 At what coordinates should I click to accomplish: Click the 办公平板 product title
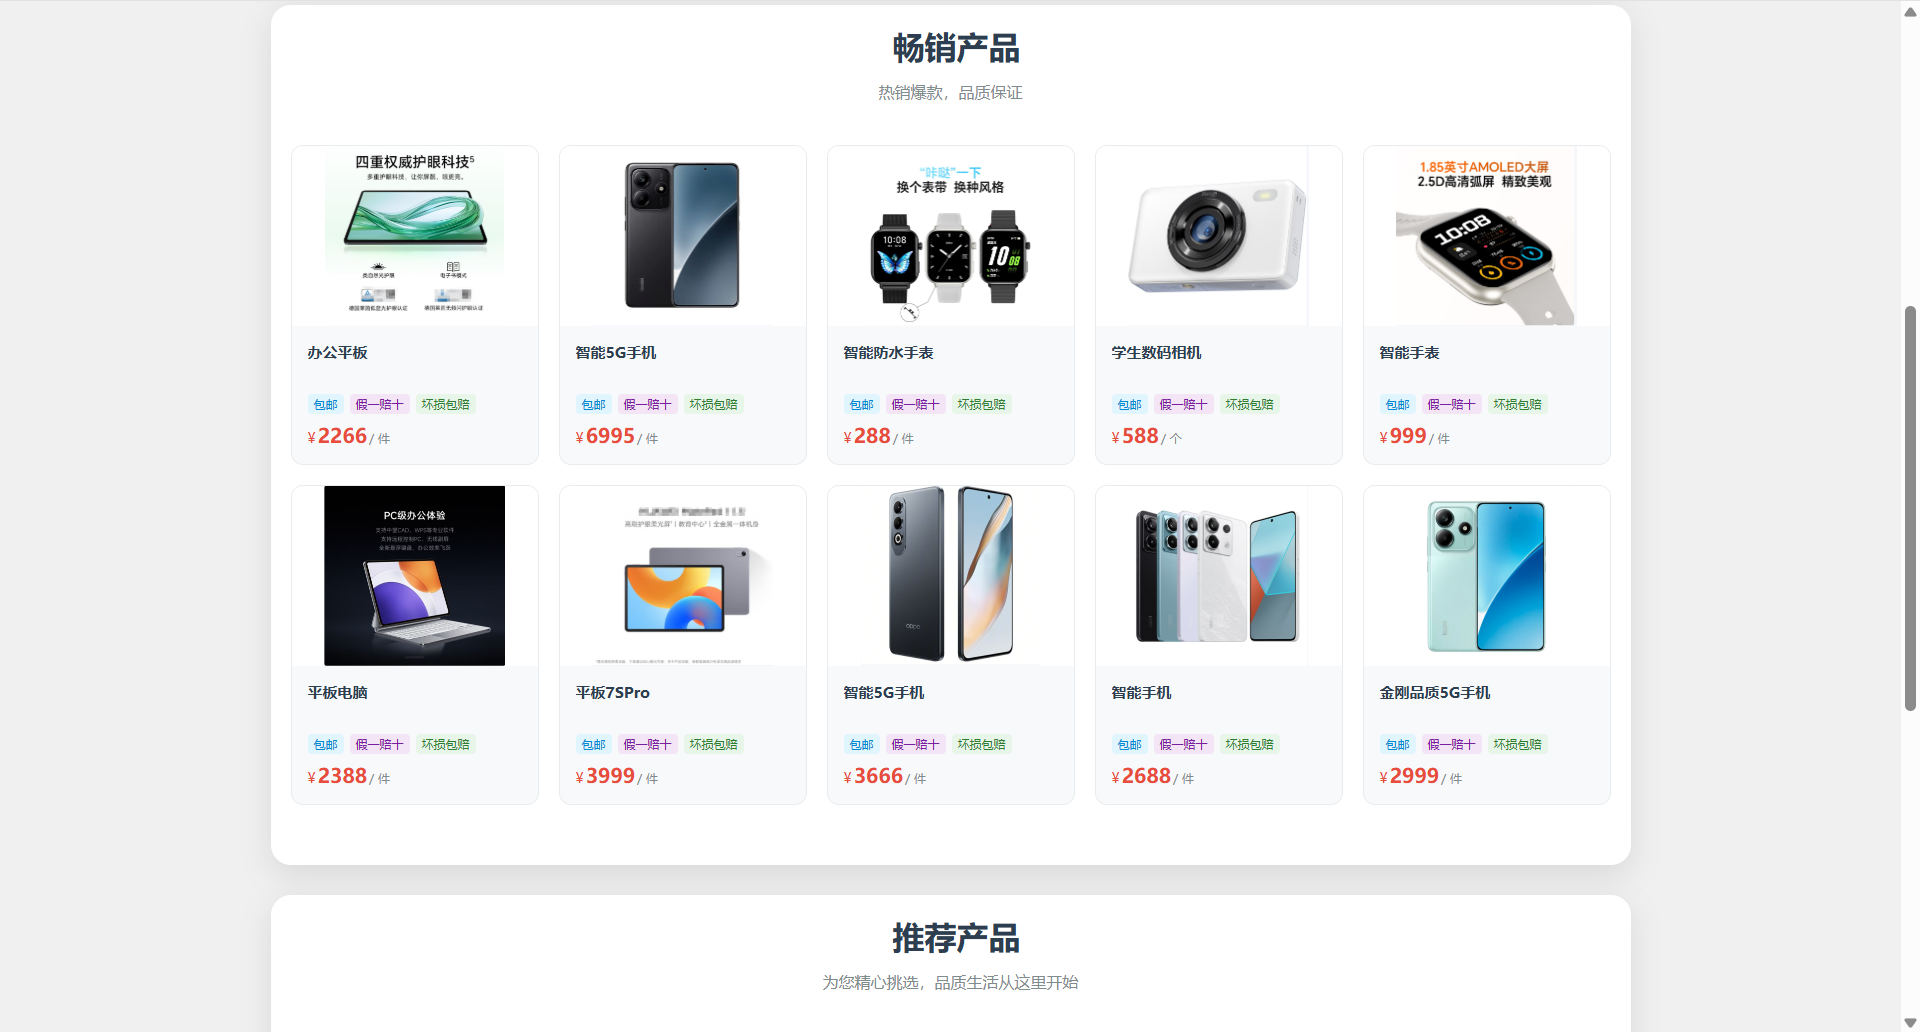click(x=338, y=353)
